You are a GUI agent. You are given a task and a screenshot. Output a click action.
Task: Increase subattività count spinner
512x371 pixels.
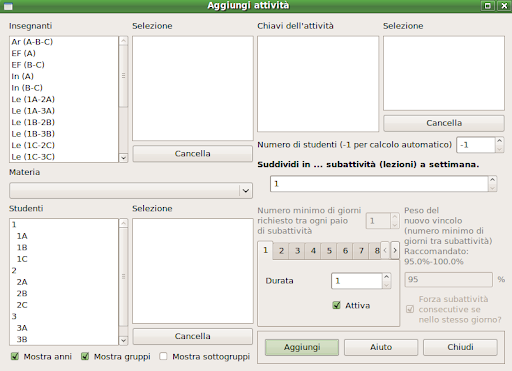pyautogui.click(x=492, y=180)
